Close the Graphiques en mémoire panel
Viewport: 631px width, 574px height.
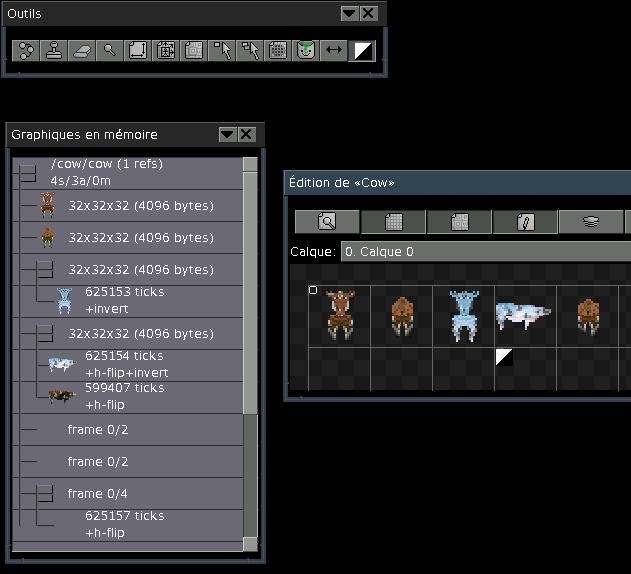(246, 134)
